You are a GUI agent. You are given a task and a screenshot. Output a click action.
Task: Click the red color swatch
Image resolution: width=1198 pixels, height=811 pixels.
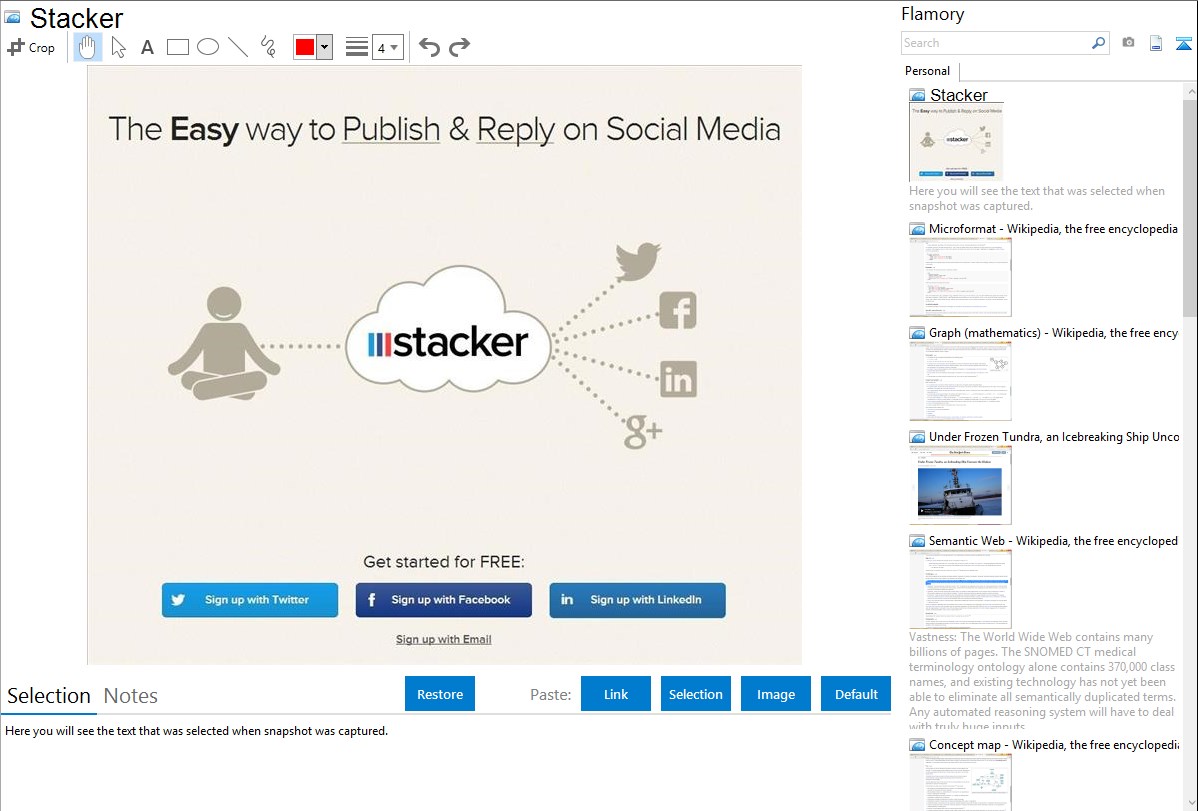(305, 47)
